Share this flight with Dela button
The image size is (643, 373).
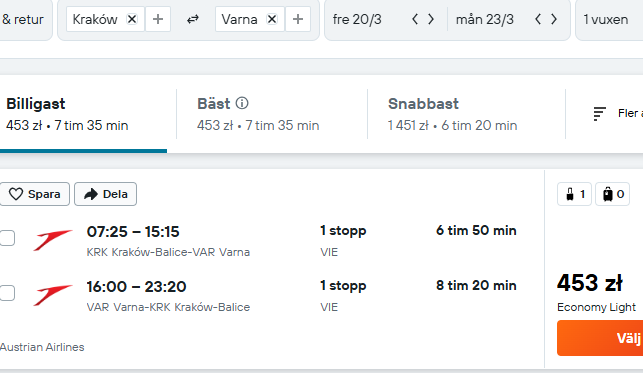point(105,194)
